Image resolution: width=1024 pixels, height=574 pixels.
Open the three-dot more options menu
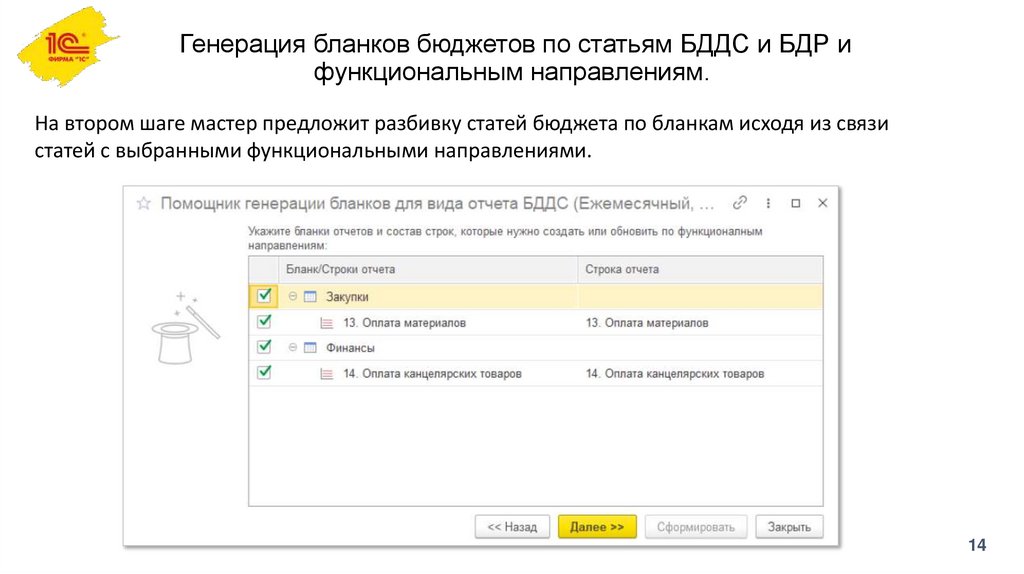(768, 202)
